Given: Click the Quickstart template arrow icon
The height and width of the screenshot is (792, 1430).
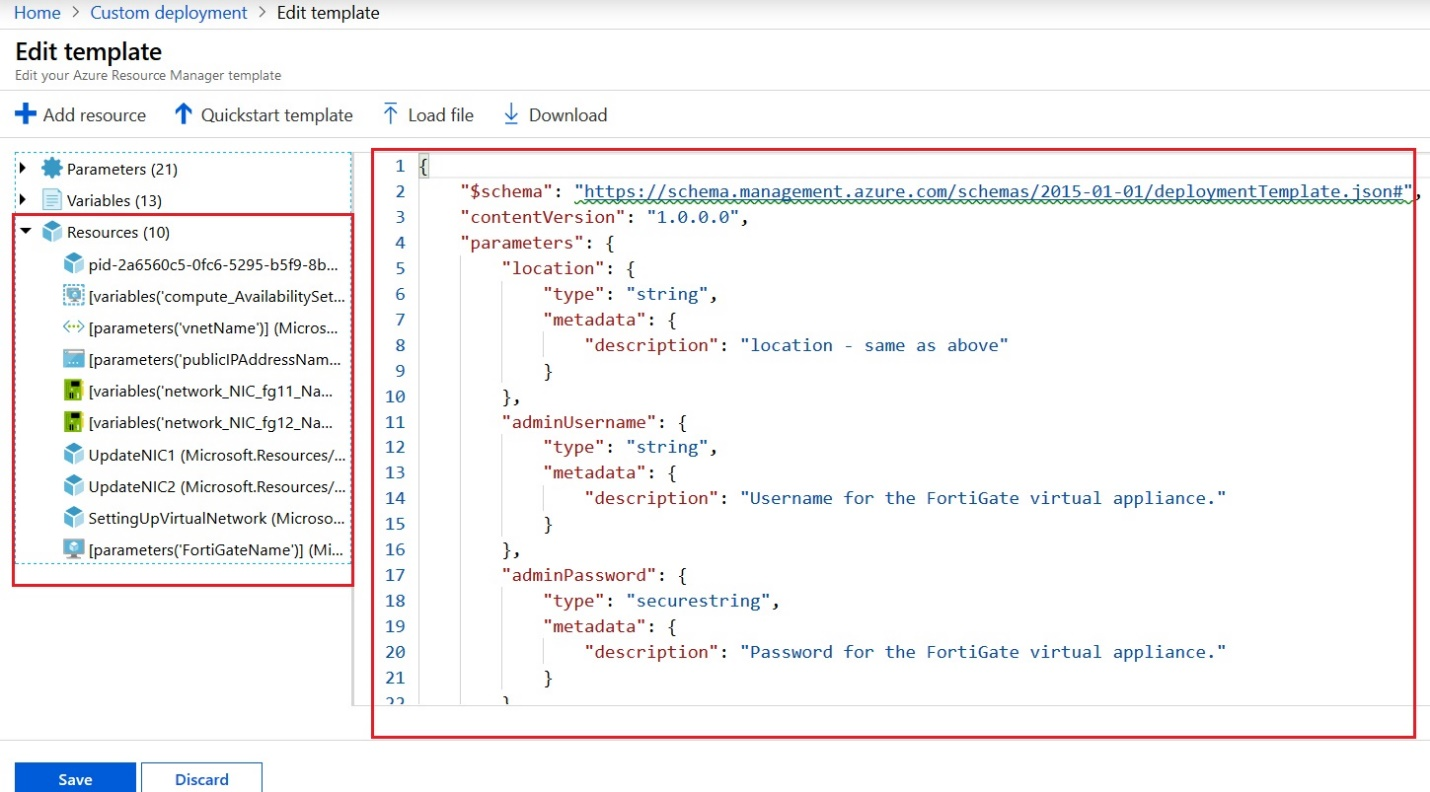Looking at the screenshot, I should pos(182,114).
